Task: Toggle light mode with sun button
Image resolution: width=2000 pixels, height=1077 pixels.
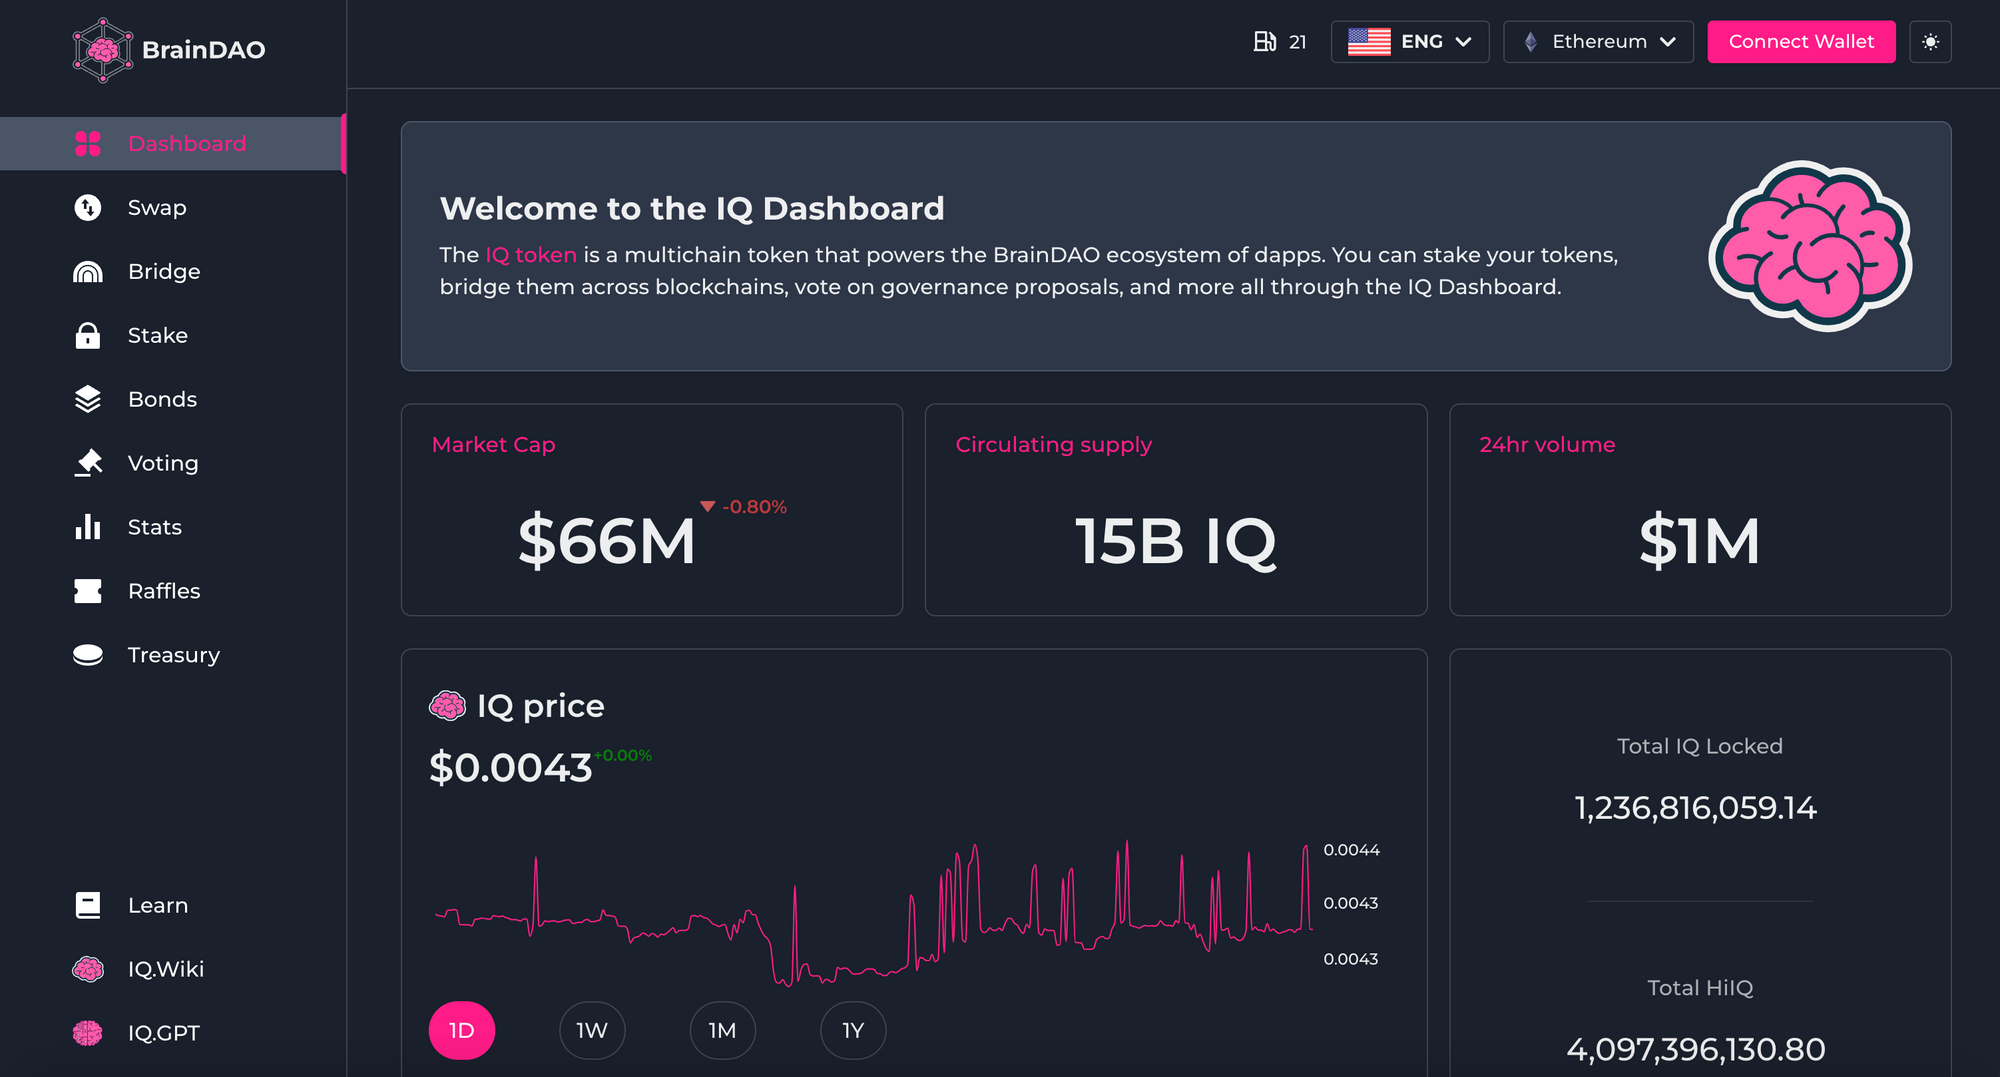Action: 1930,42
